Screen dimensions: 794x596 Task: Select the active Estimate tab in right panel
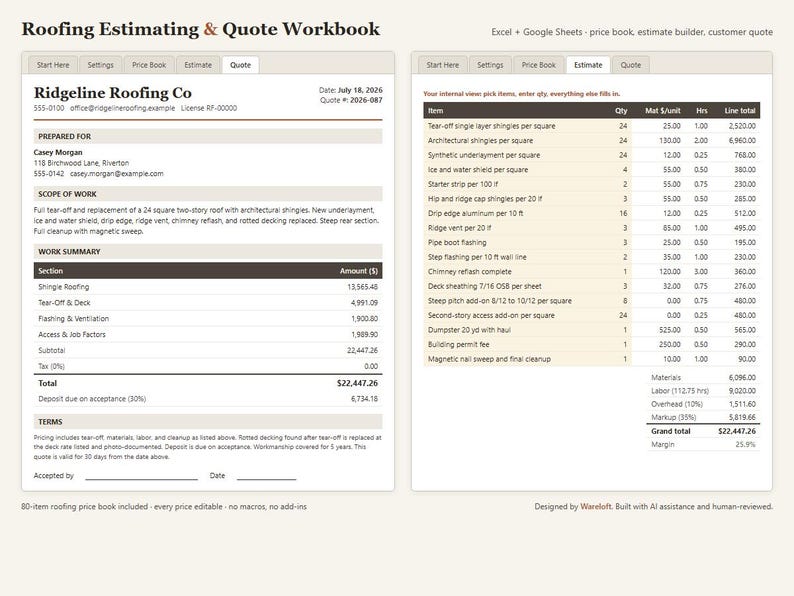point(588,65)
